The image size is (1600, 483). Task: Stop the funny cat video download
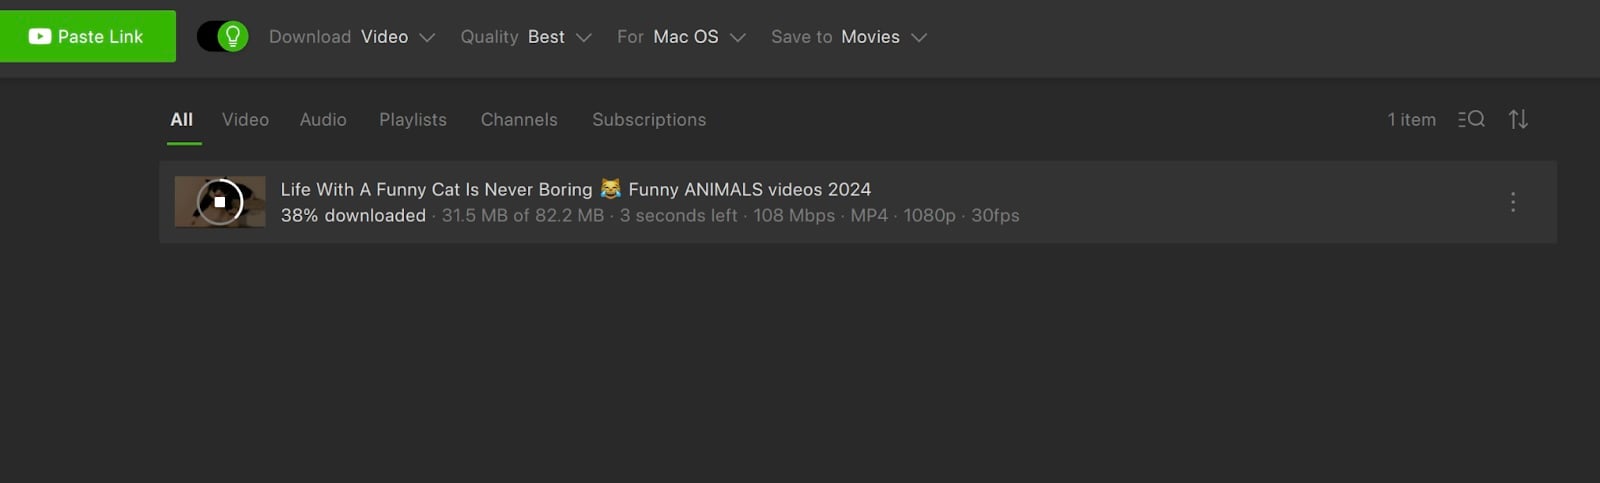pos(220,202)
